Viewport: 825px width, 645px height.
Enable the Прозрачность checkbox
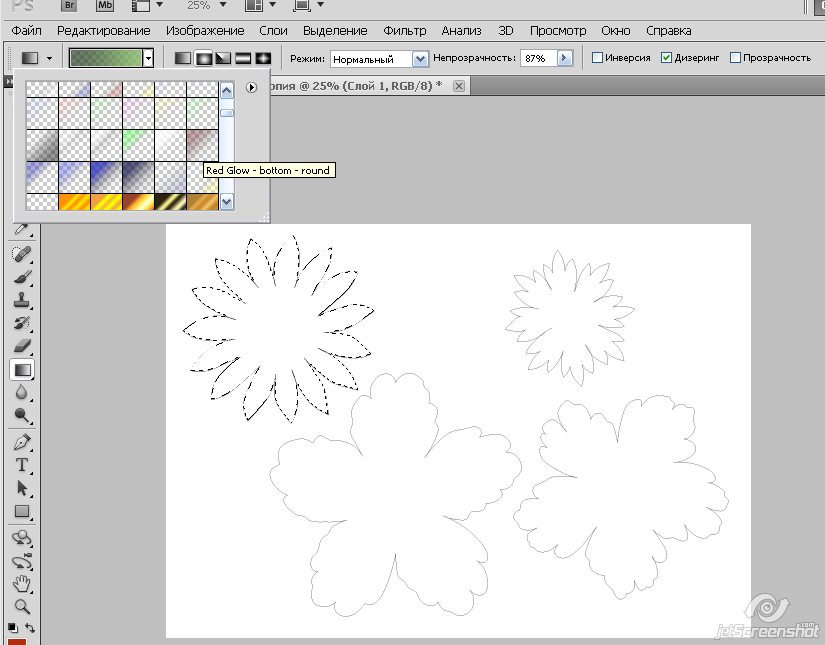736,58
